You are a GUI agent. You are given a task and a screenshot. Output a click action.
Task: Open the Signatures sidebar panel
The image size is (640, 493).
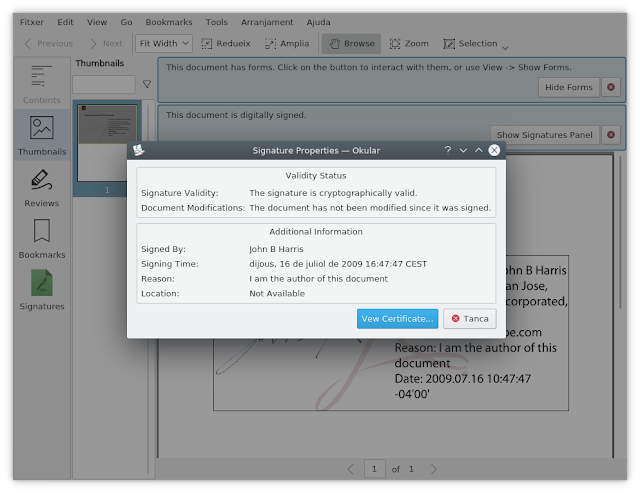pyautogui.click(x=42, y=290)
